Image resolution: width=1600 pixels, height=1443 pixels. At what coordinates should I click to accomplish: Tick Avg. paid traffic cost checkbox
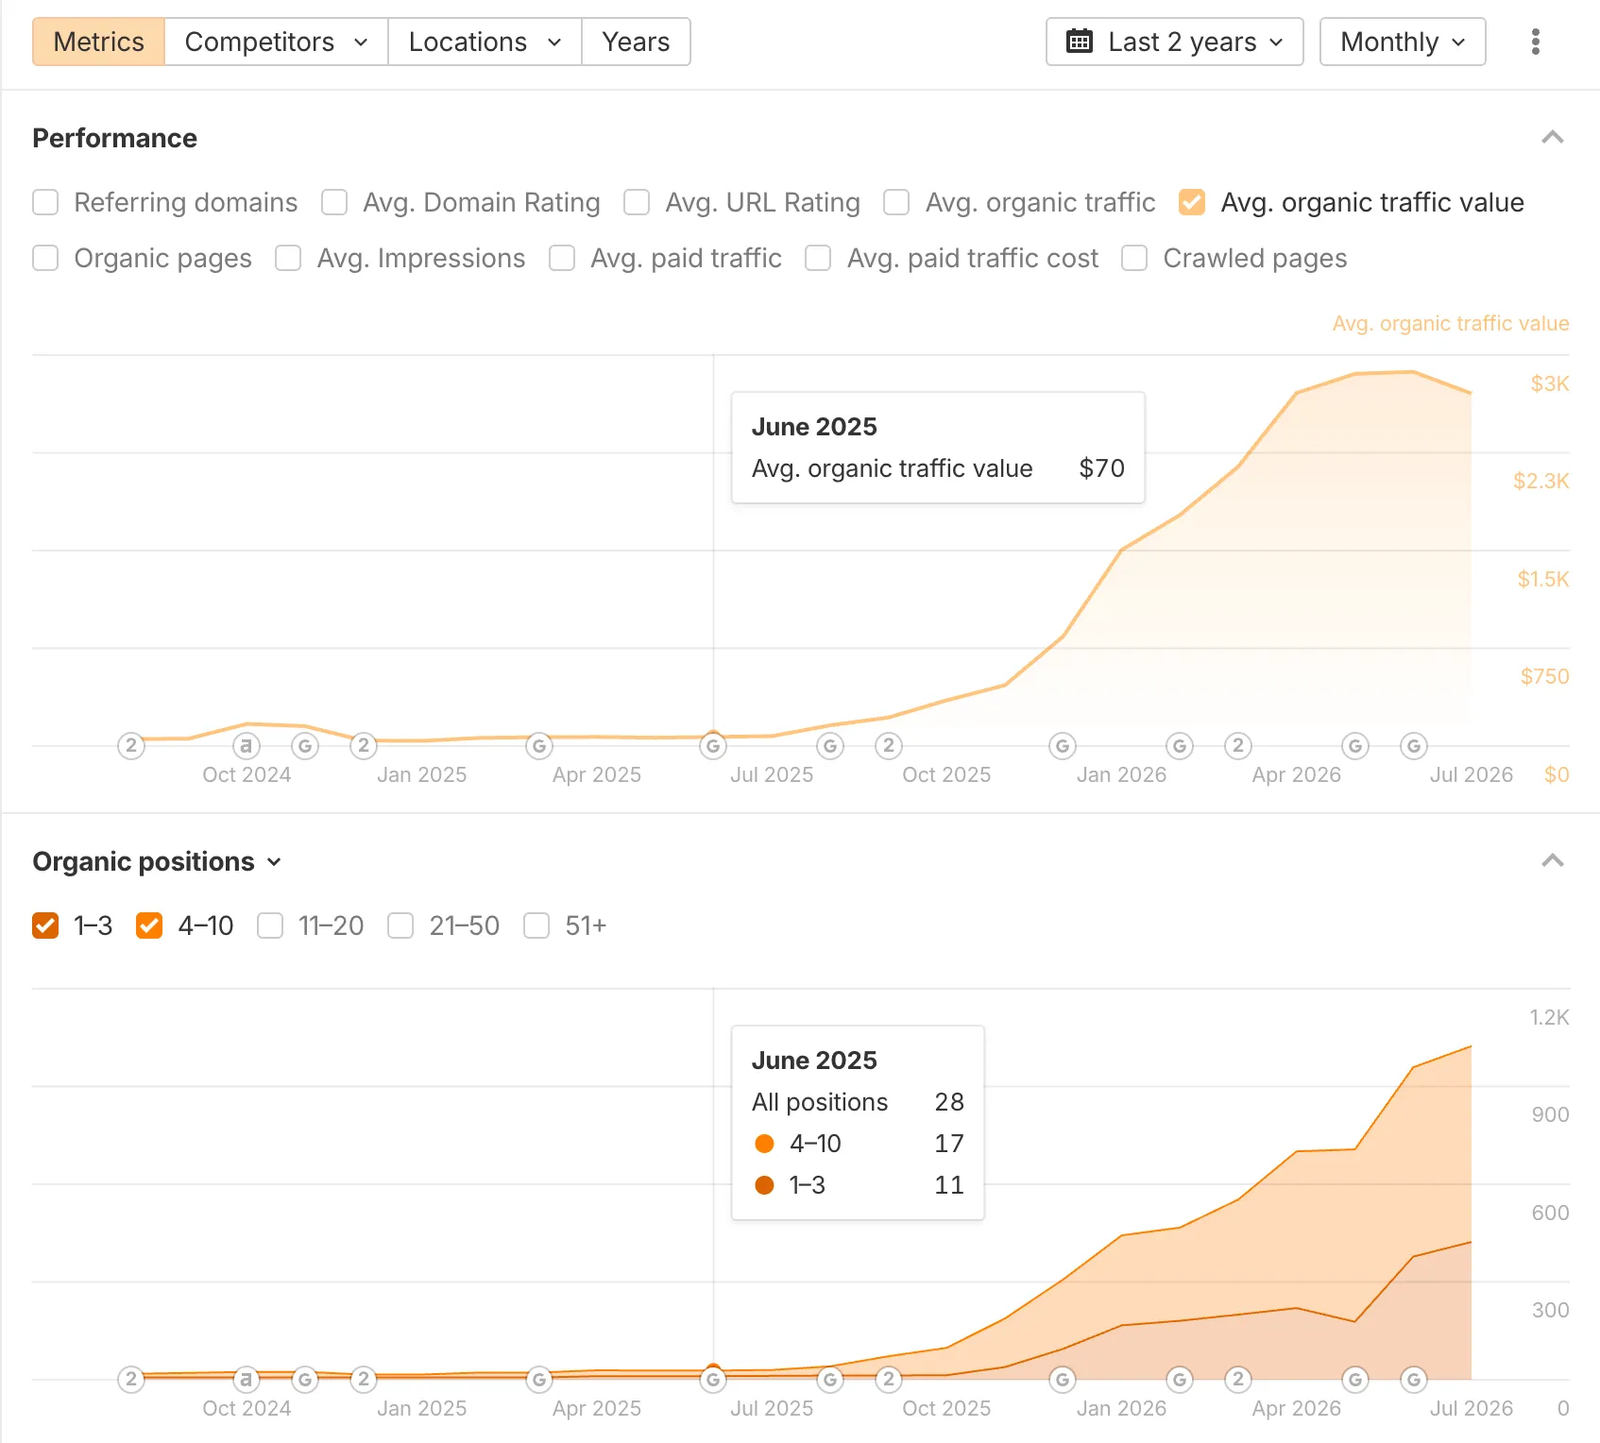tap(818, 258)
